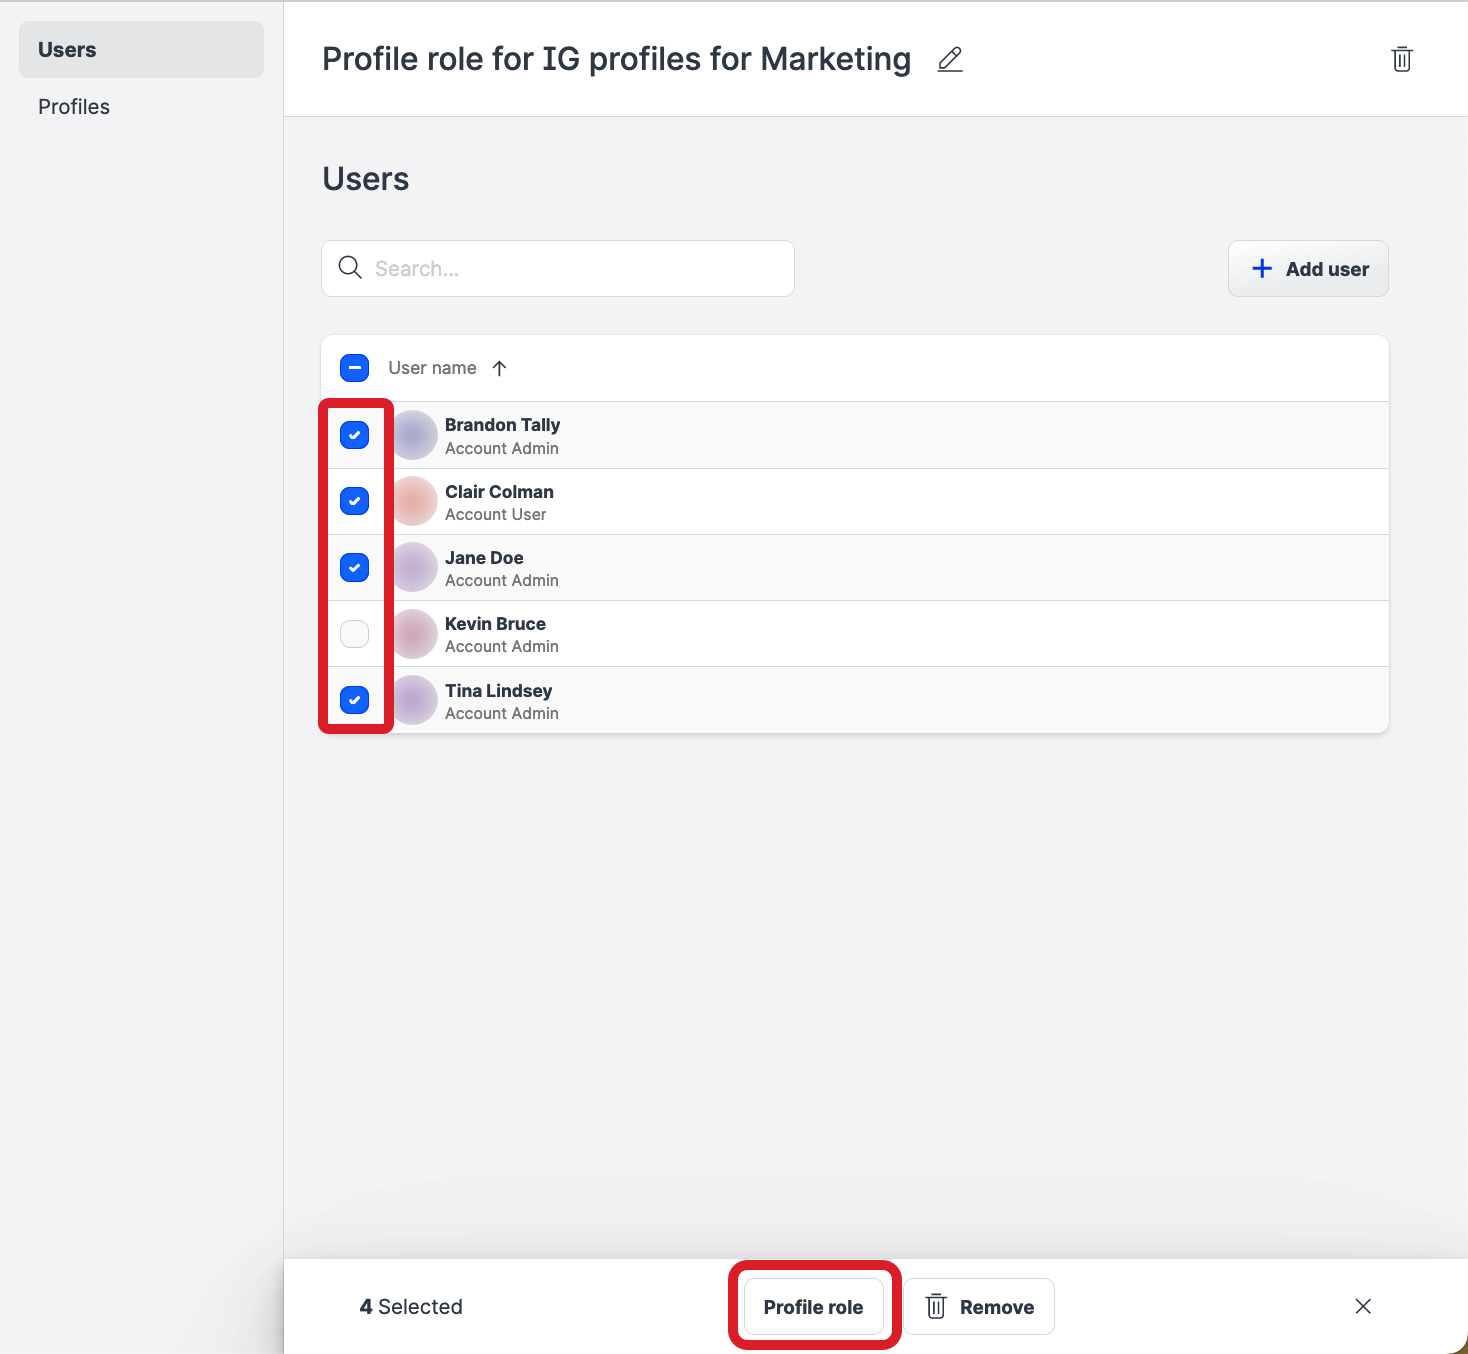Click the plus icon on Add user

click(x=1261, y=268)
